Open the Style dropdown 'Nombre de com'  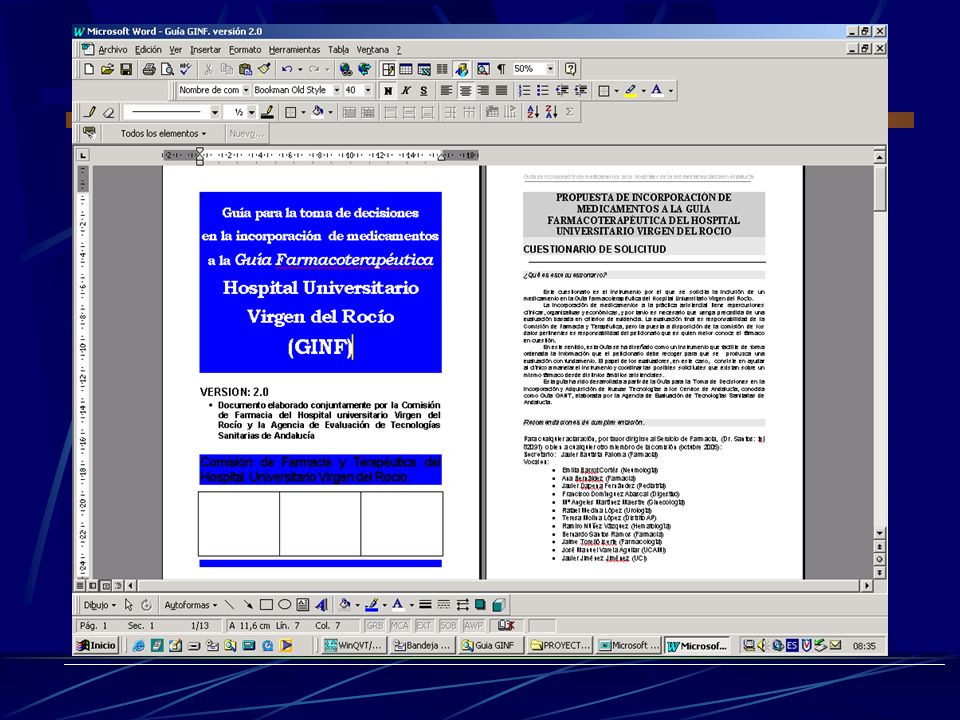(x=246, y=90)
